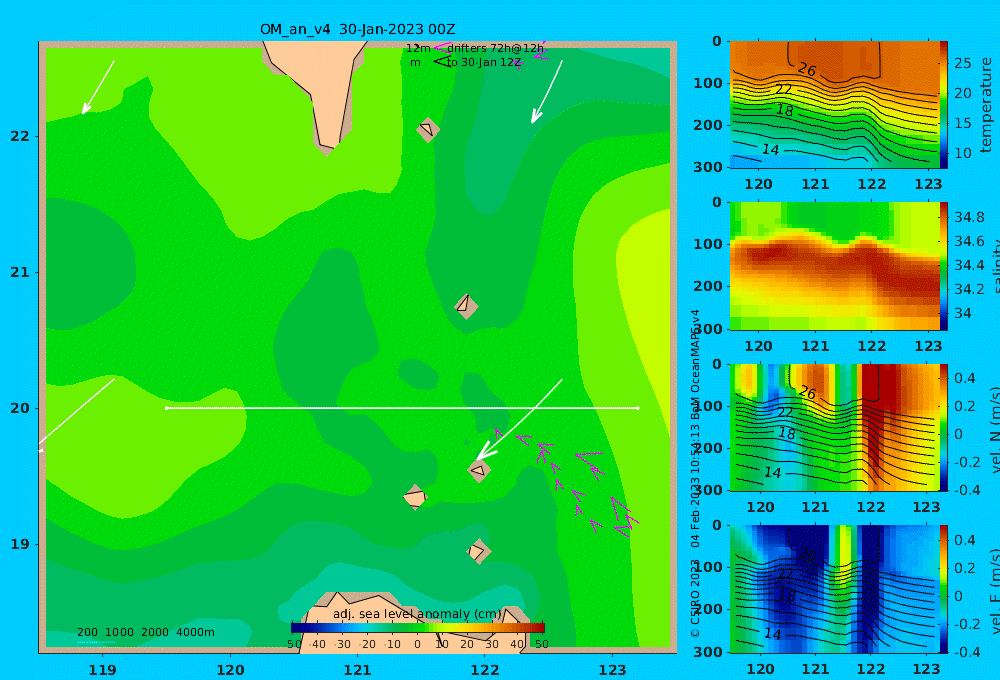Click the 'to 30-Jan 12Z' legend text
The image size is (1000, 680).
coord(484,63)
